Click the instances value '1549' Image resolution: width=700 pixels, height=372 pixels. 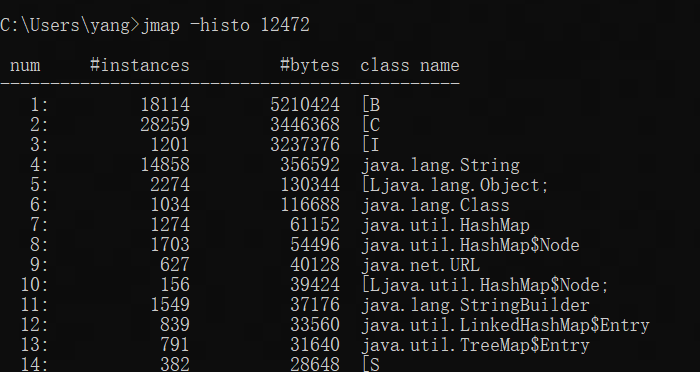[x=170, y=305]
